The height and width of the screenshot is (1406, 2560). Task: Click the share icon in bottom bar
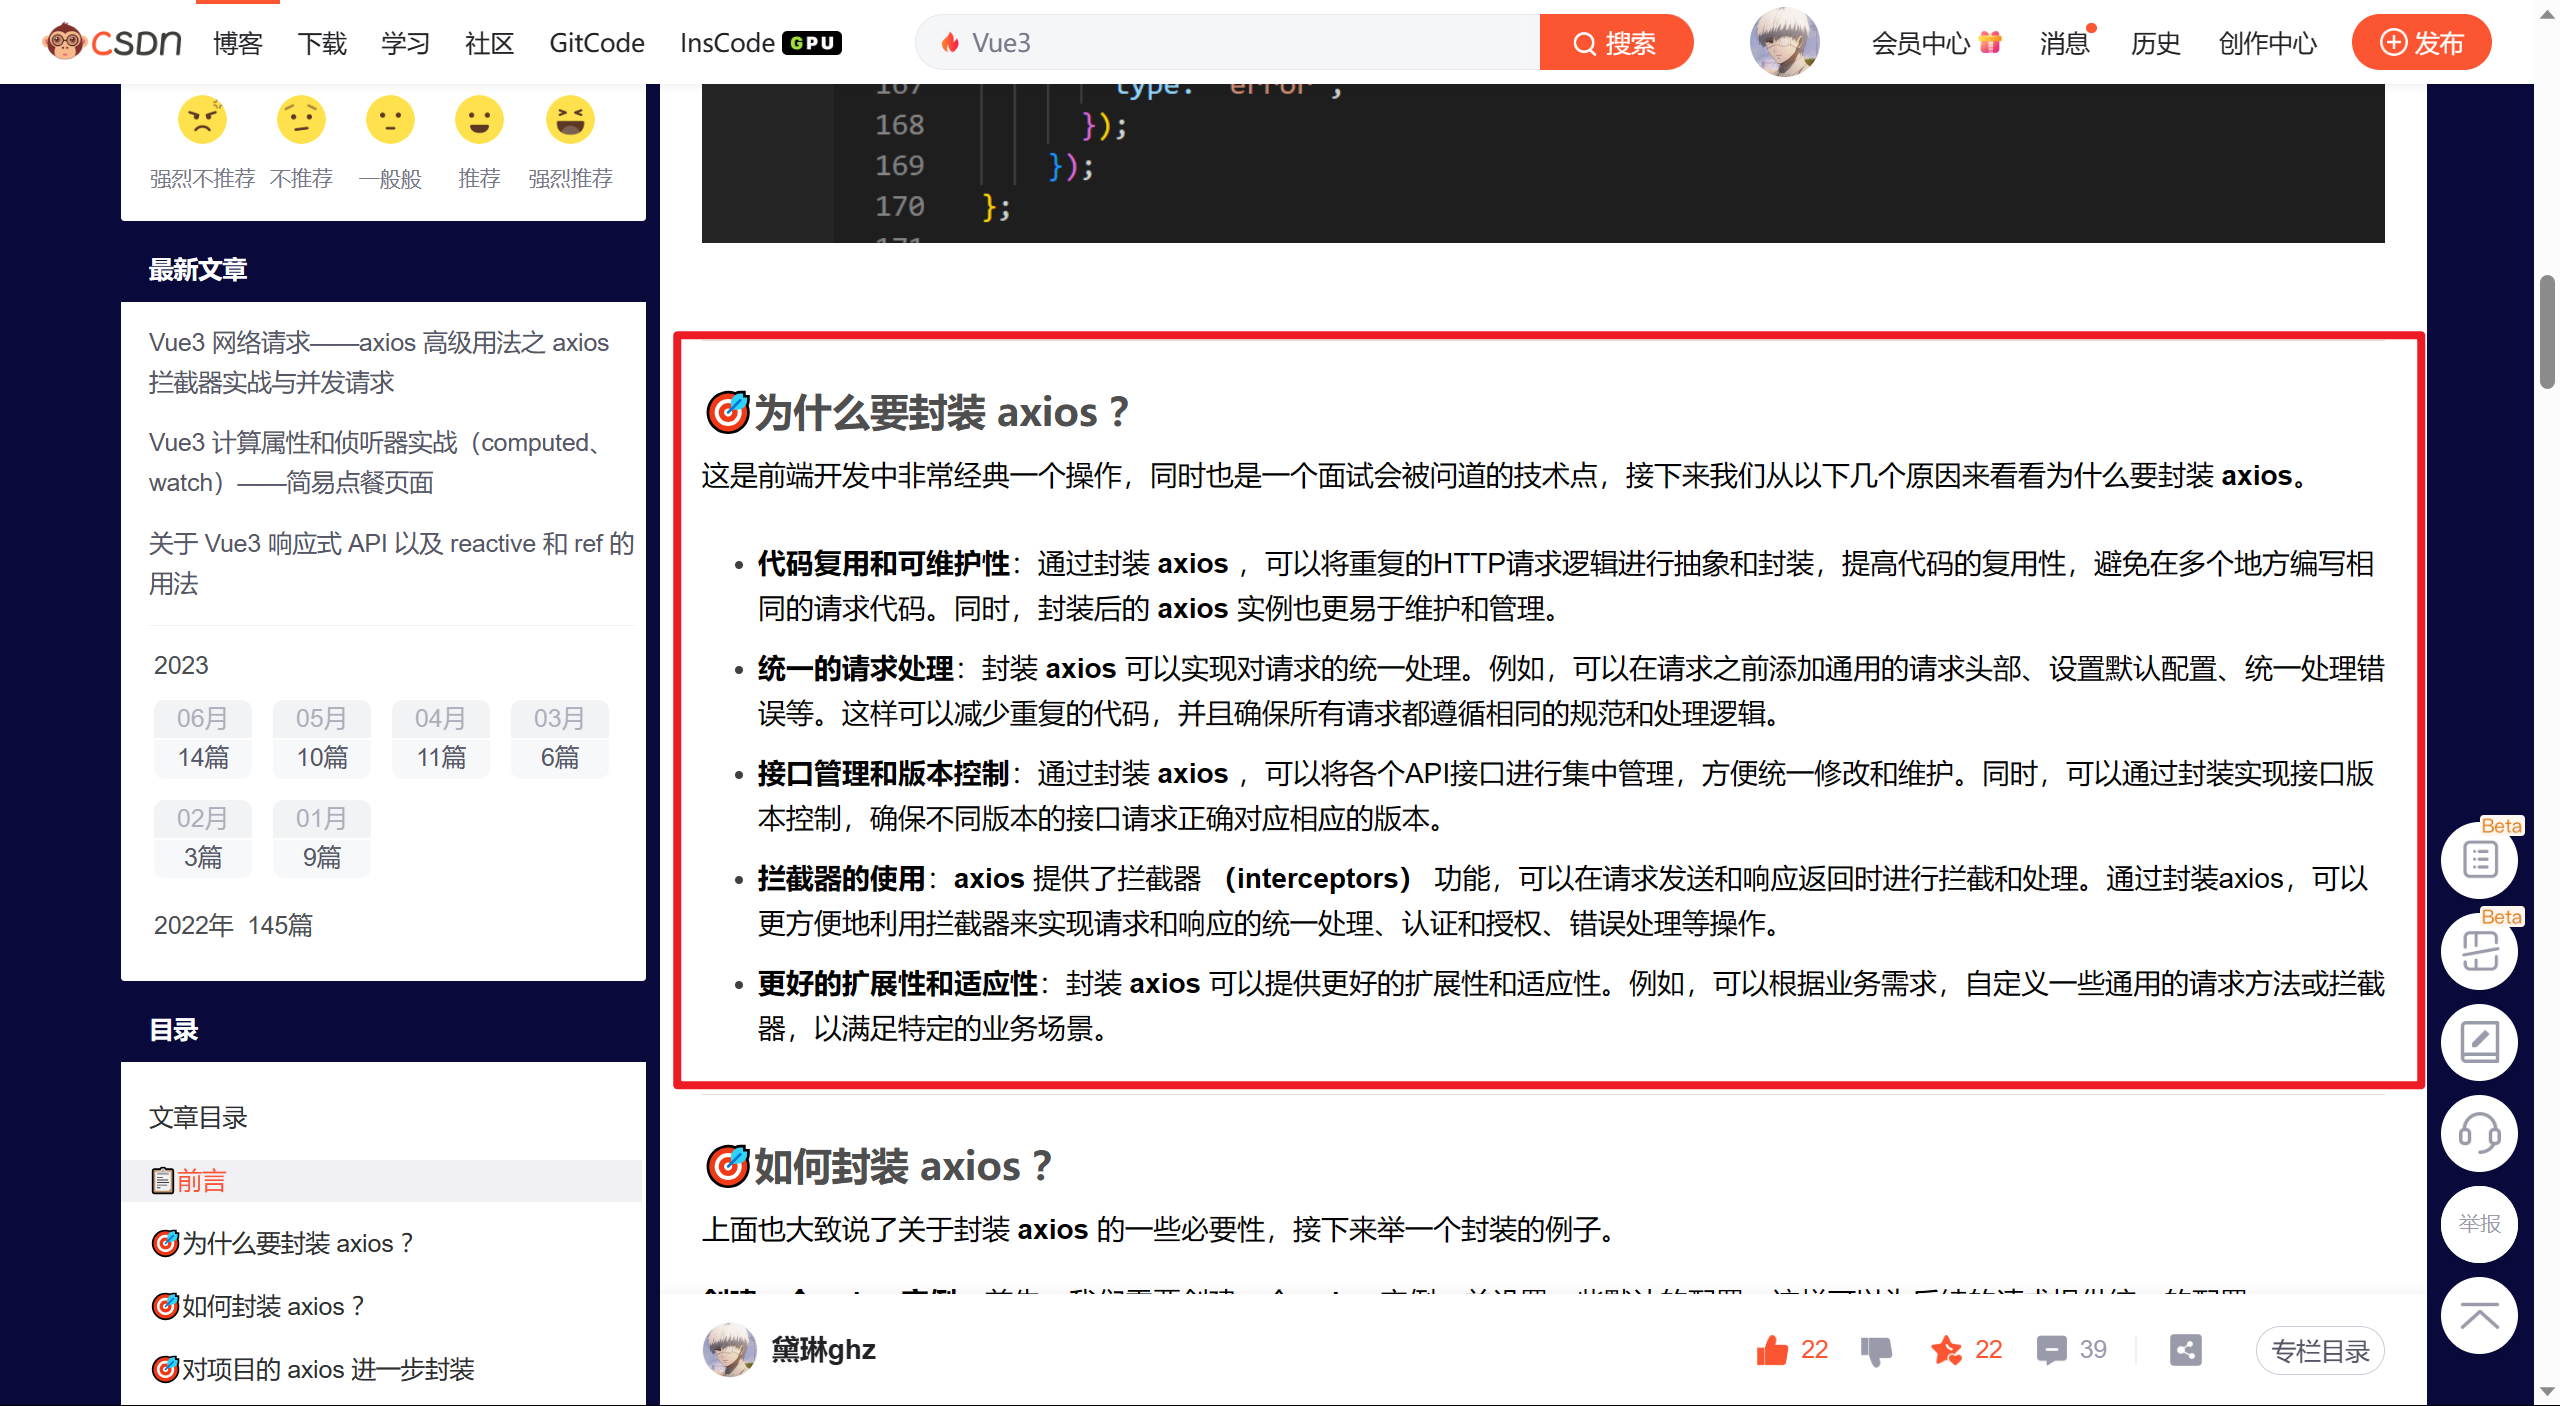coord(2185,1350)
